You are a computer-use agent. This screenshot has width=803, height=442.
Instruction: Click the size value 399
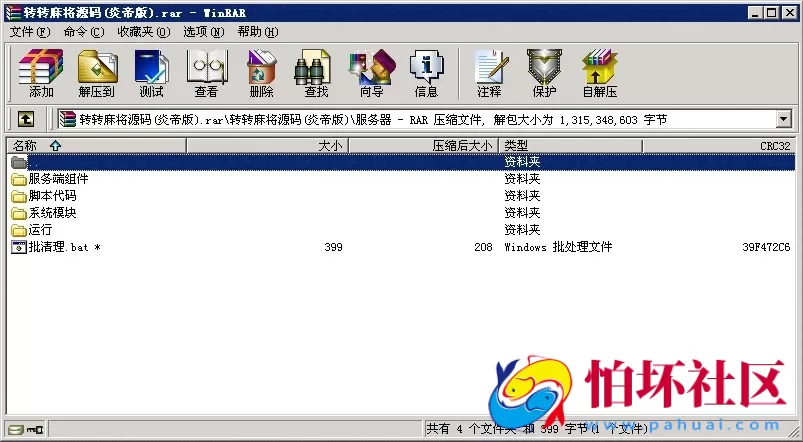pos(333,247)
